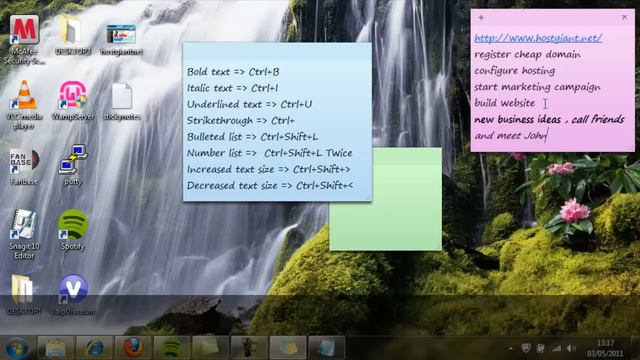The height and width of the screenshot is (360, 640).
Task: Click italic text "call friends"
Action: tap(598, 119)
